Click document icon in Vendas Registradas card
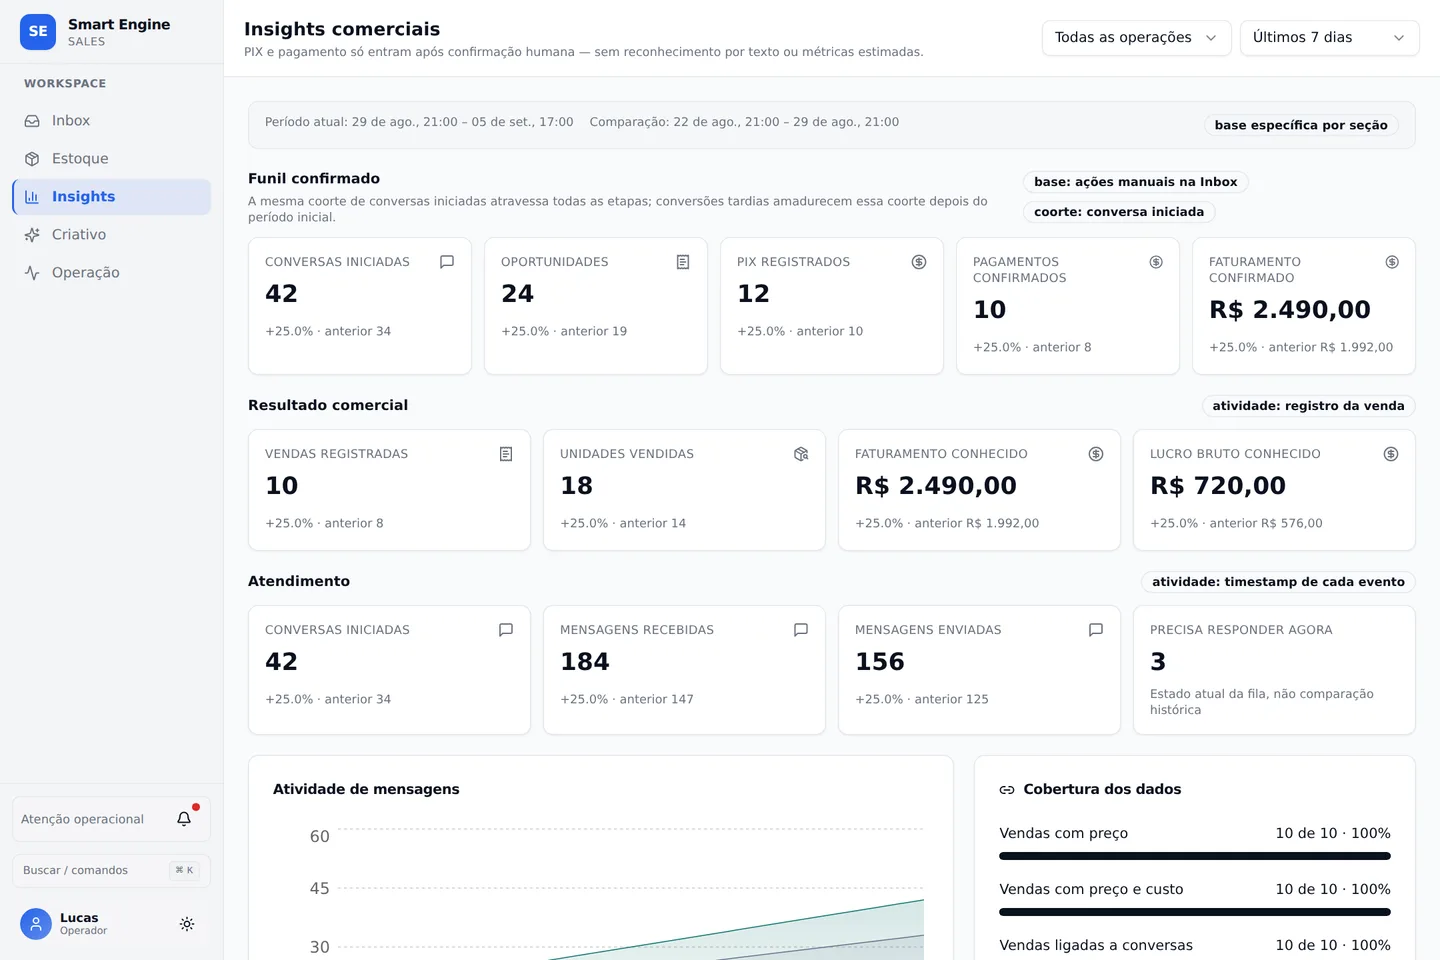Viewport: 1440px width, 960px height. [506, 454]
